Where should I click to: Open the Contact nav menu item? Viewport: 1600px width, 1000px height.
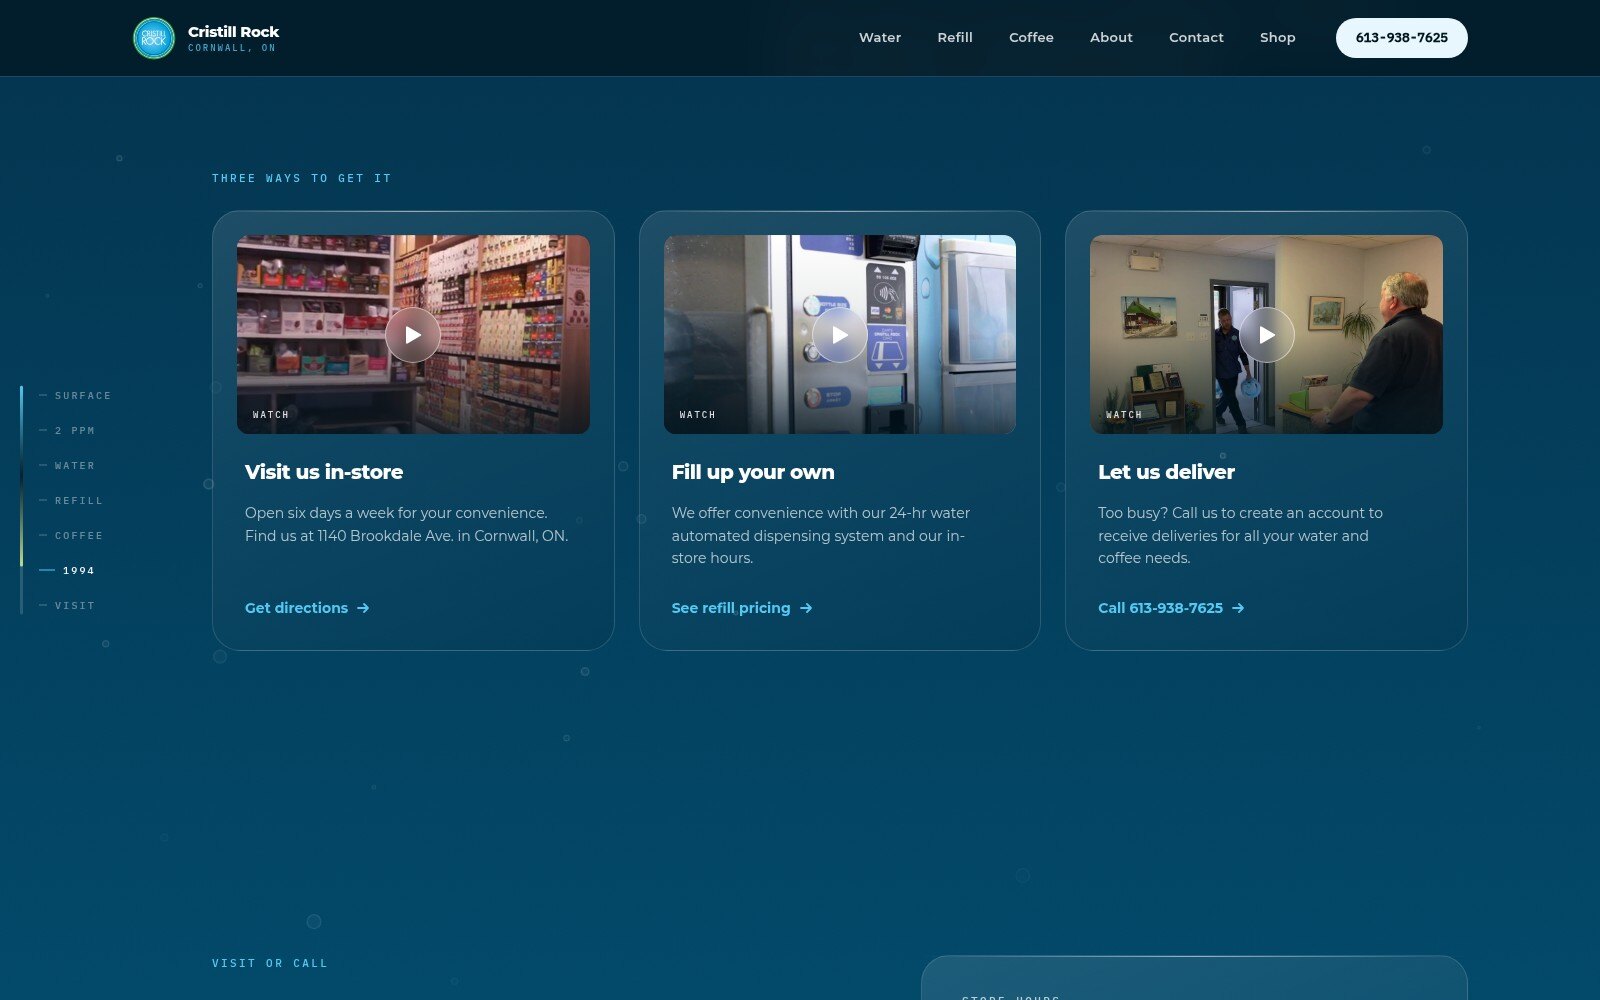(x=1196, y=38)
